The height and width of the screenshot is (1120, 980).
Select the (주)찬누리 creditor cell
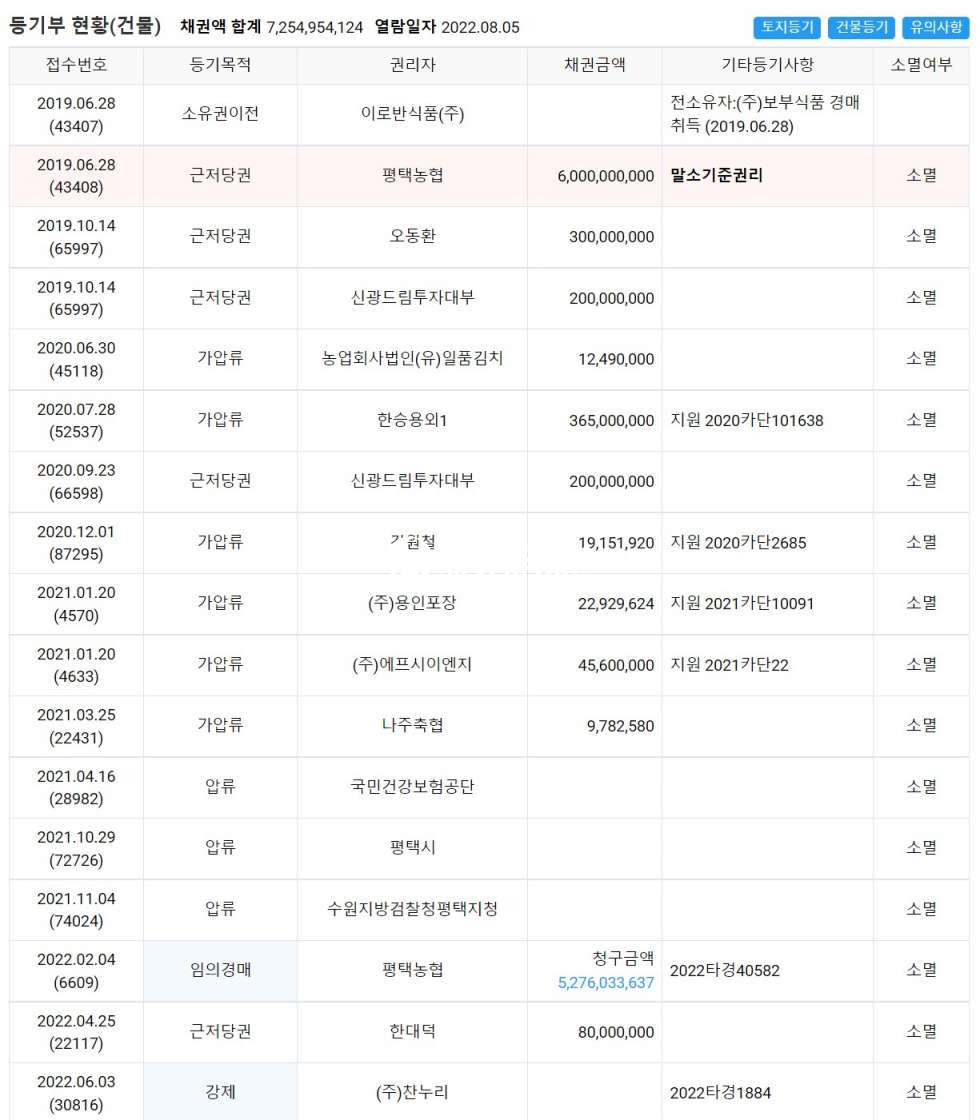(x=412, y=1092)
